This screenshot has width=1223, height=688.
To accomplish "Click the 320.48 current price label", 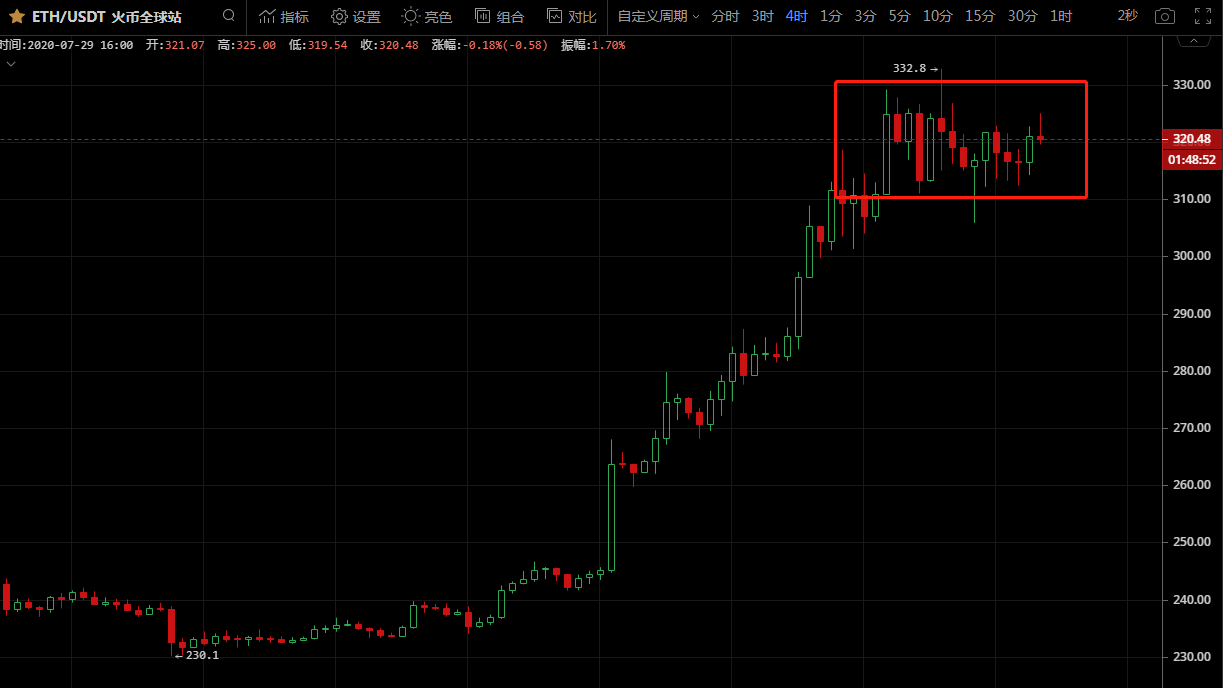I will [1191, 139].
